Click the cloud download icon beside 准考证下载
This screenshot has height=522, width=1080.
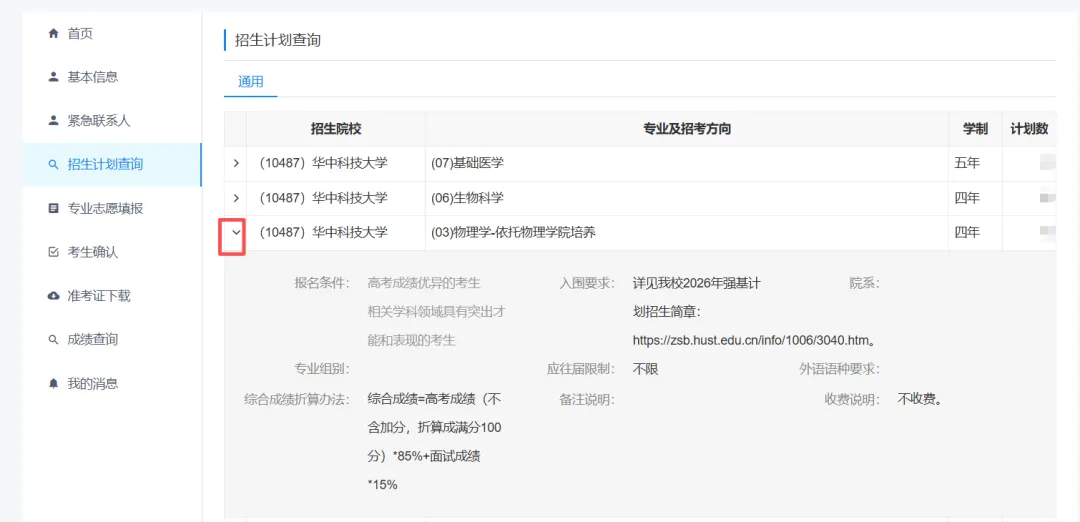53,296
